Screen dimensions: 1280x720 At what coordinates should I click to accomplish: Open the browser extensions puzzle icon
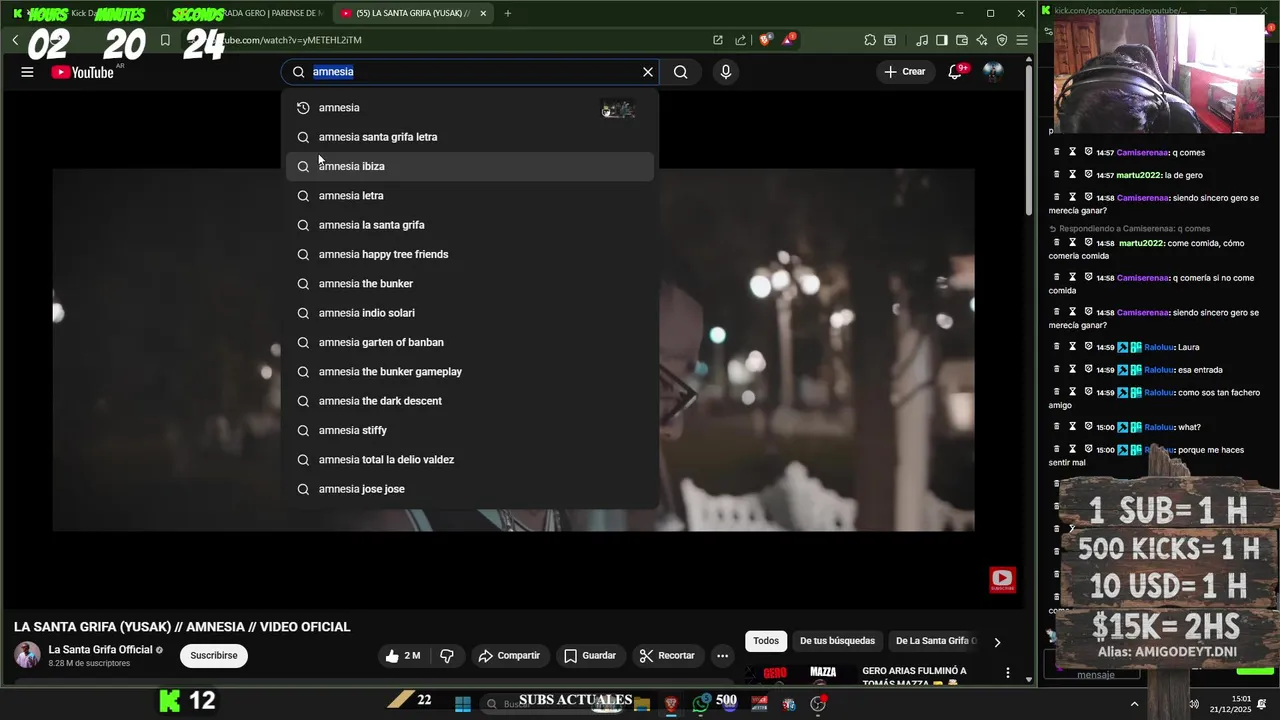tap(870, 40)
